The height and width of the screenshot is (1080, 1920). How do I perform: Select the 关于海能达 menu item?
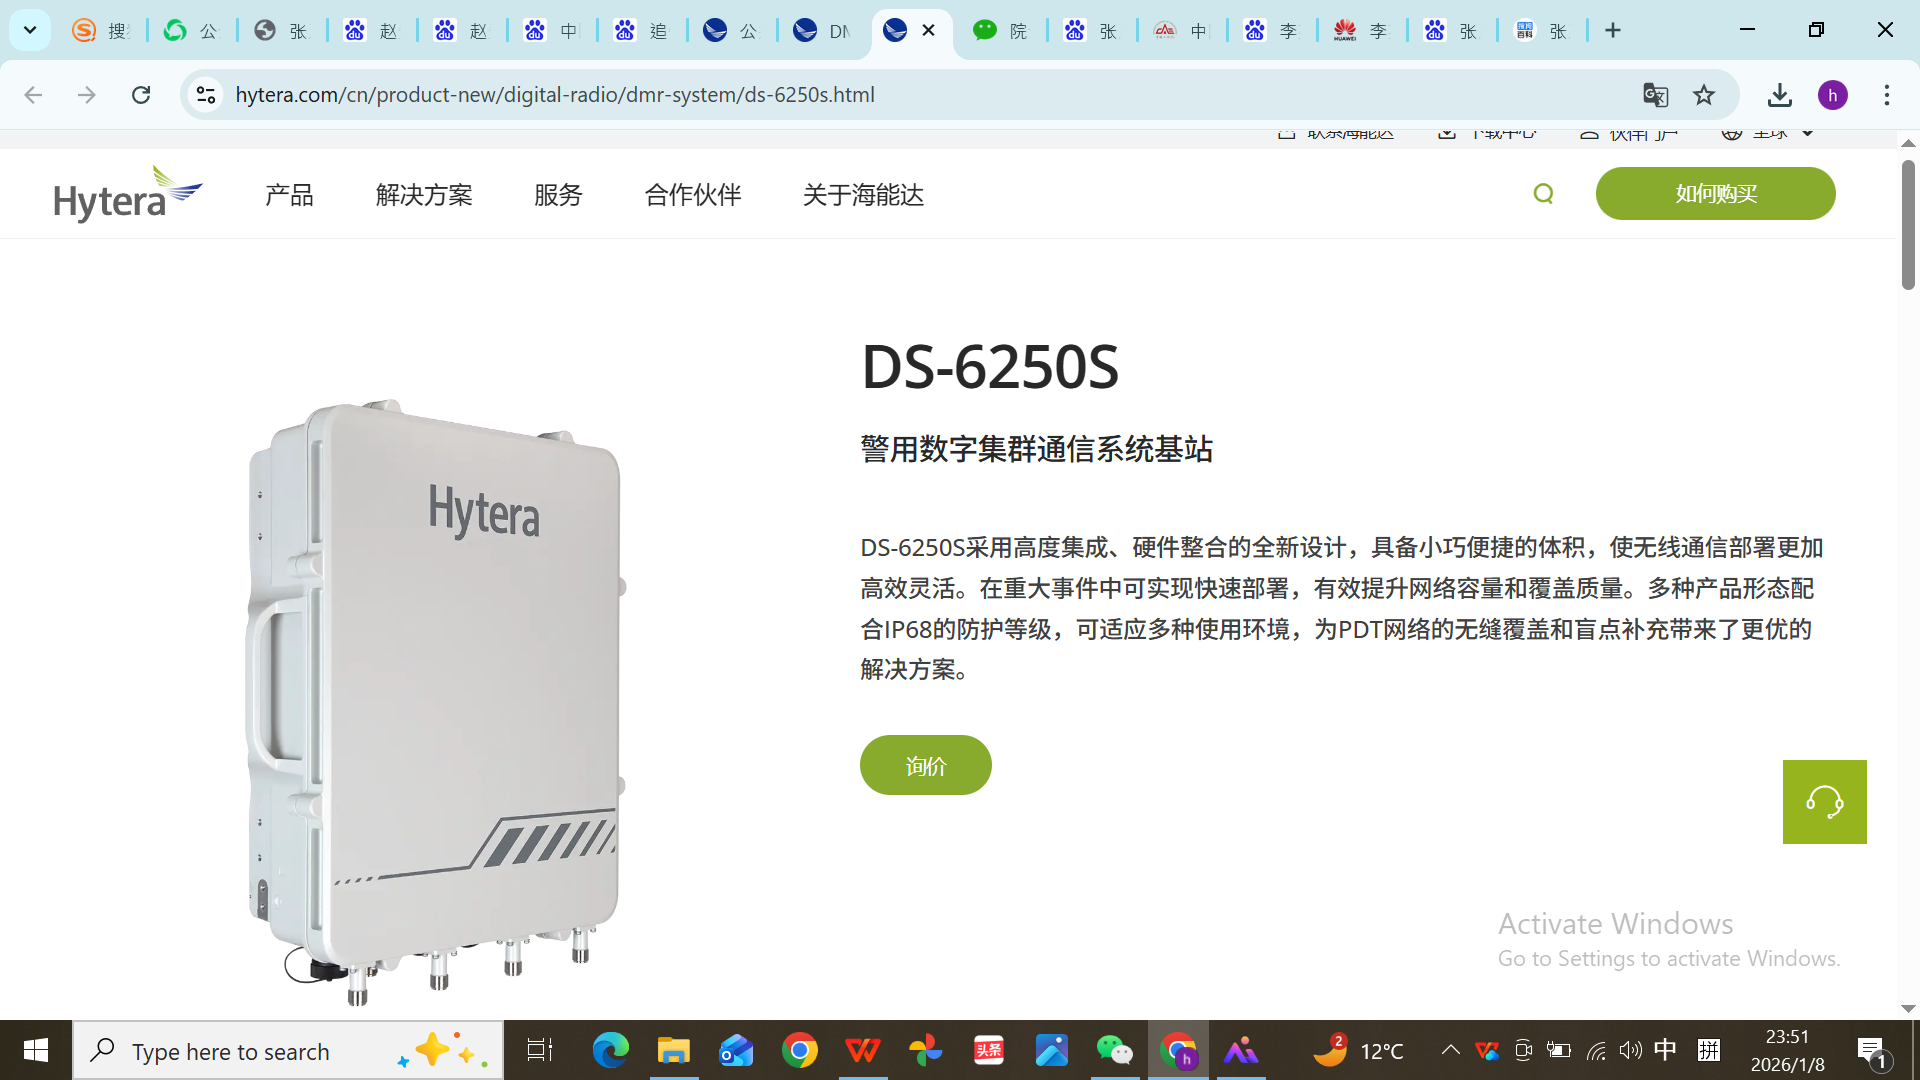(863, 195)
